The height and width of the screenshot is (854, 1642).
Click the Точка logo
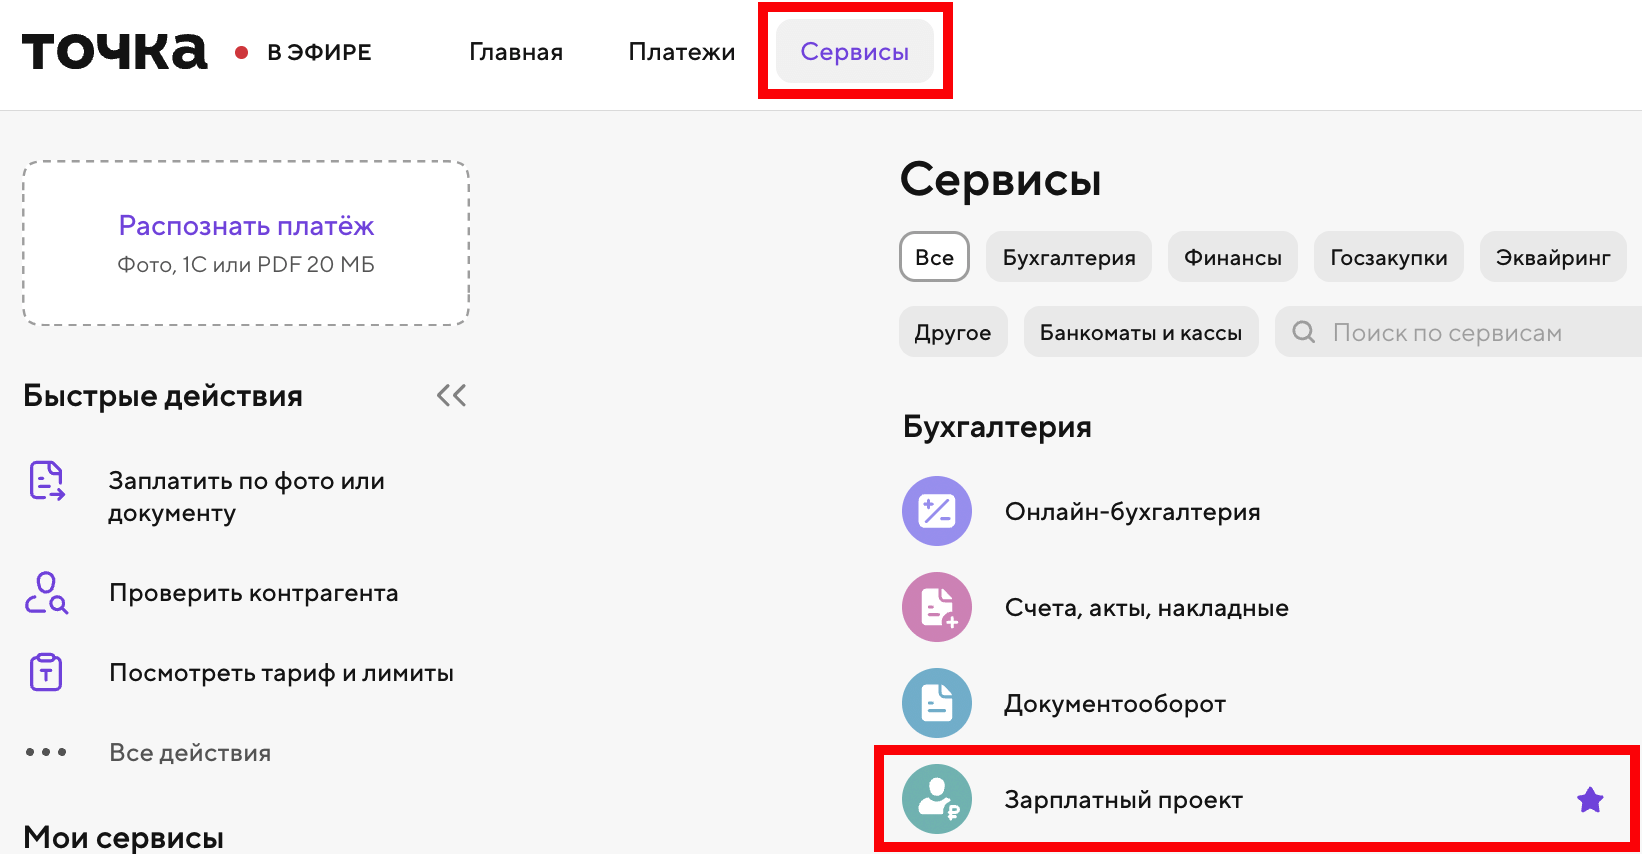(x=114, y=52)
